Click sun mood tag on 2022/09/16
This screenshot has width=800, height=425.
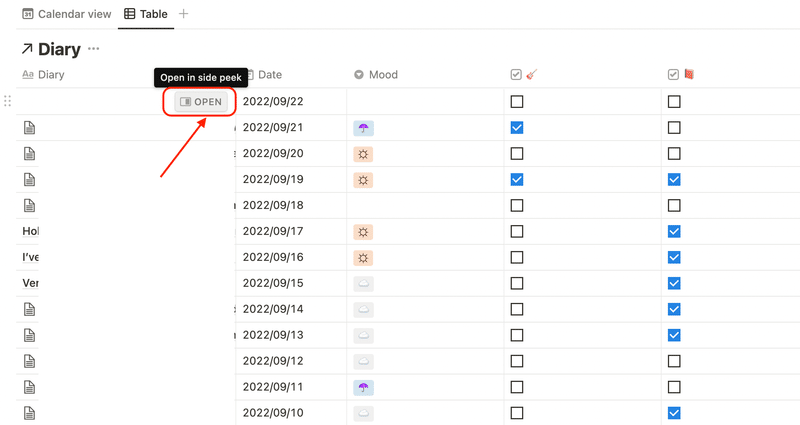tap(363, 258)
